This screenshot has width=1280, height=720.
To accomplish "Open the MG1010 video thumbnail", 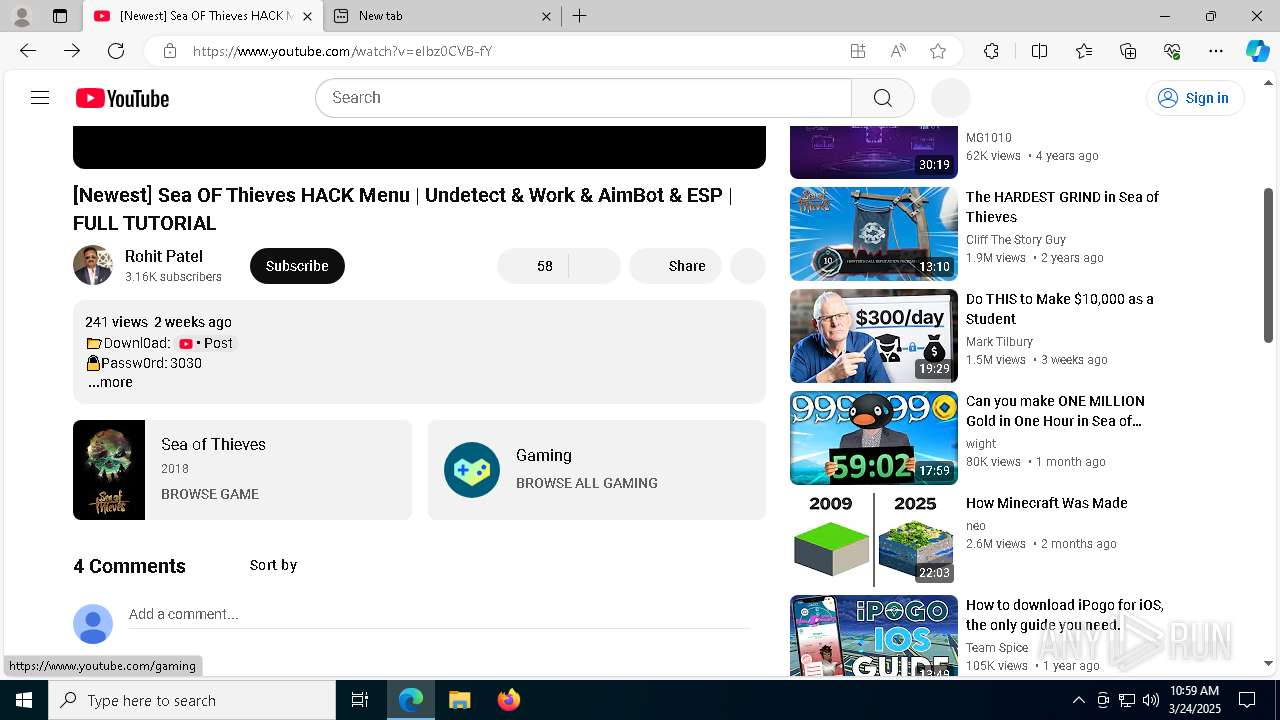I will coord(874,153).
